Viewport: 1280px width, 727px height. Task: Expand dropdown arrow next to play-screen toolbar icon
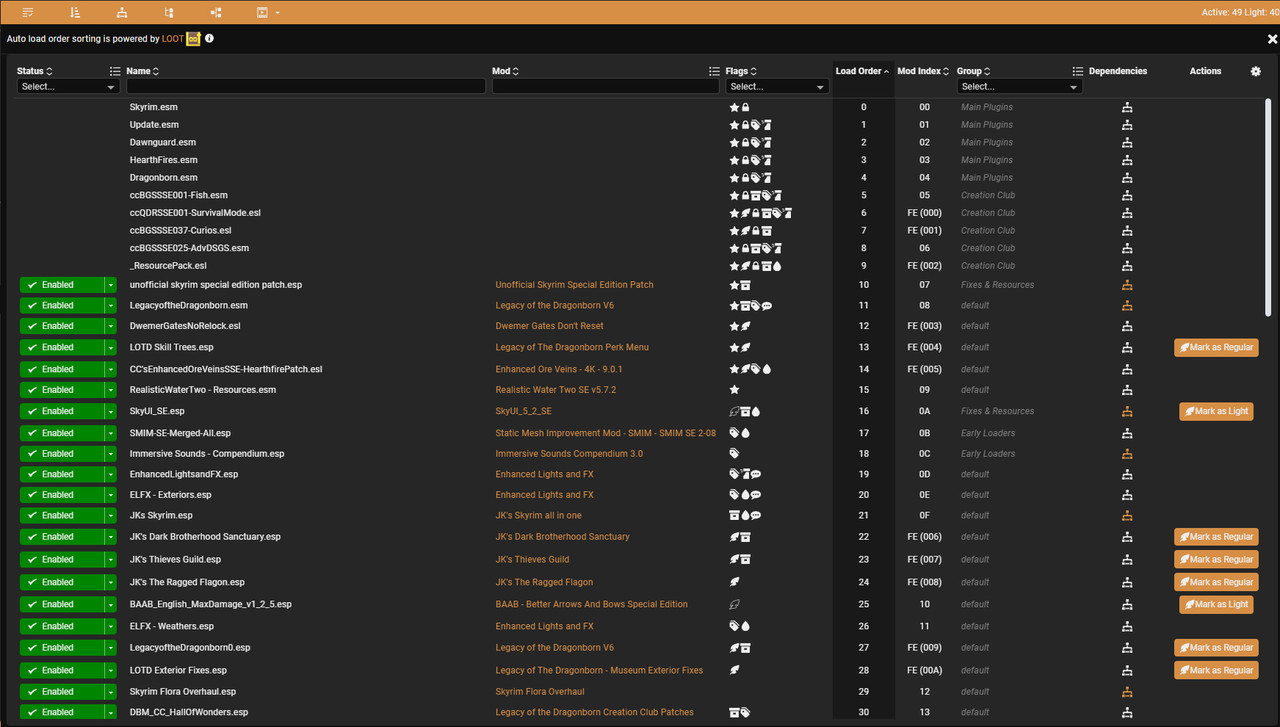pos(277,13)
